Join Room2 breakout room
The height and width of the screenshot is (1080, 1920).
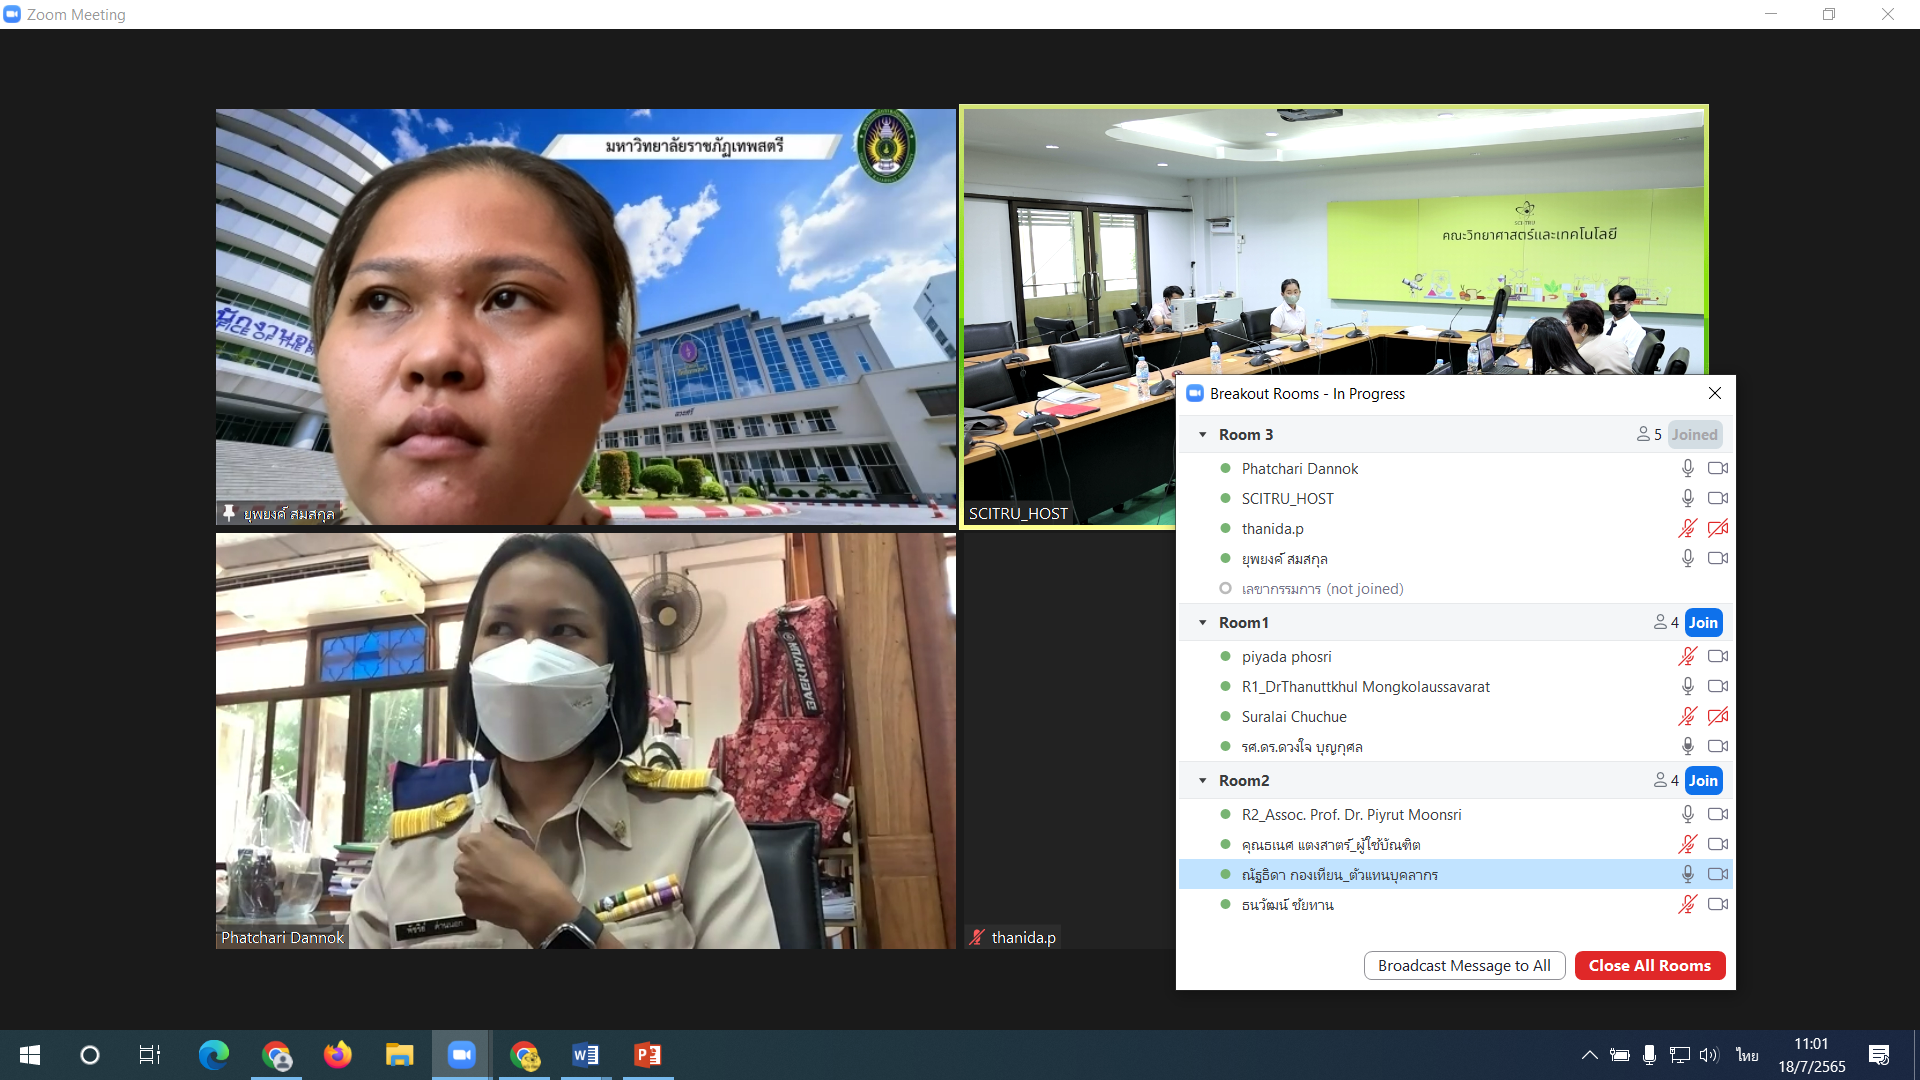point(1703,780)
